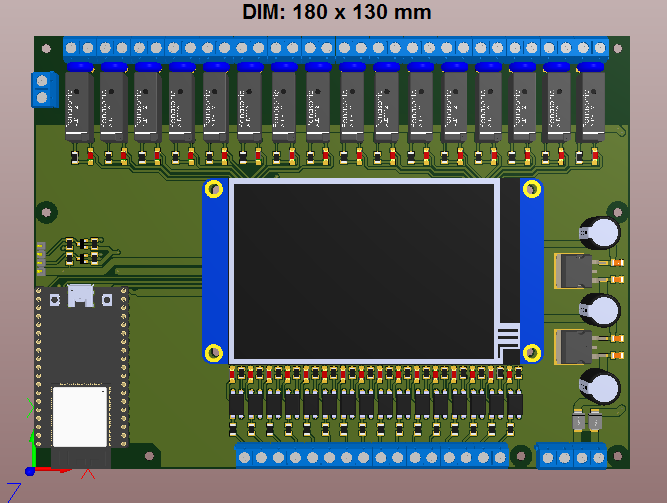Select the leftmost black optocoupler below the display

tap(237, 405)
